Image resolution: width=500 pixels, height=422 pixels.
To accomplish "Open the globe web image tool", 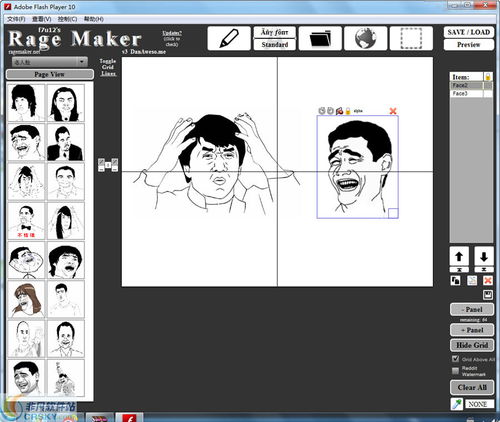I will tap(366, 39).
